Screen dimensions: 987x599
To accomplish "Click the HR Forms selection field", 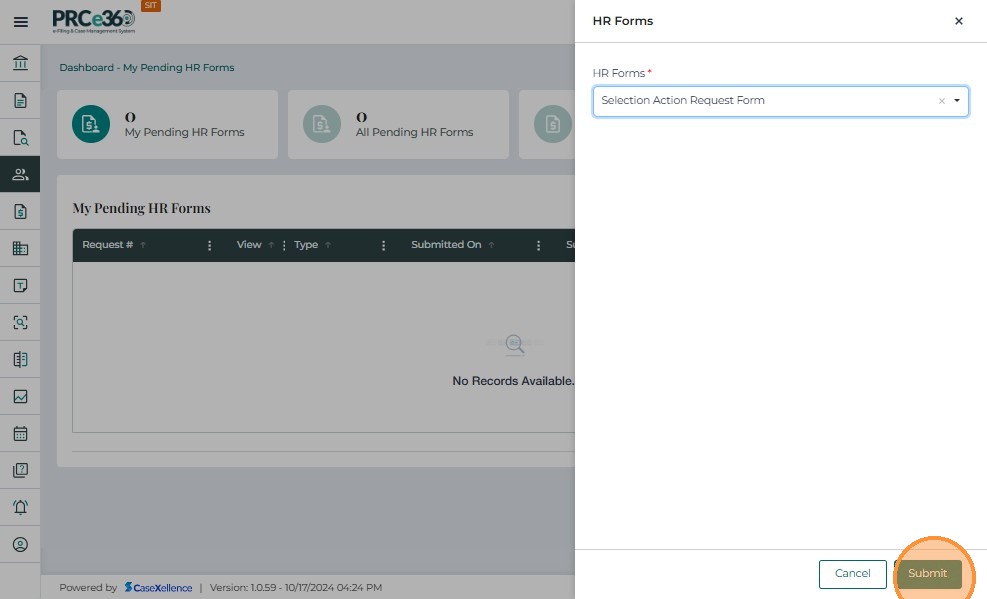I will pos(781,101).
